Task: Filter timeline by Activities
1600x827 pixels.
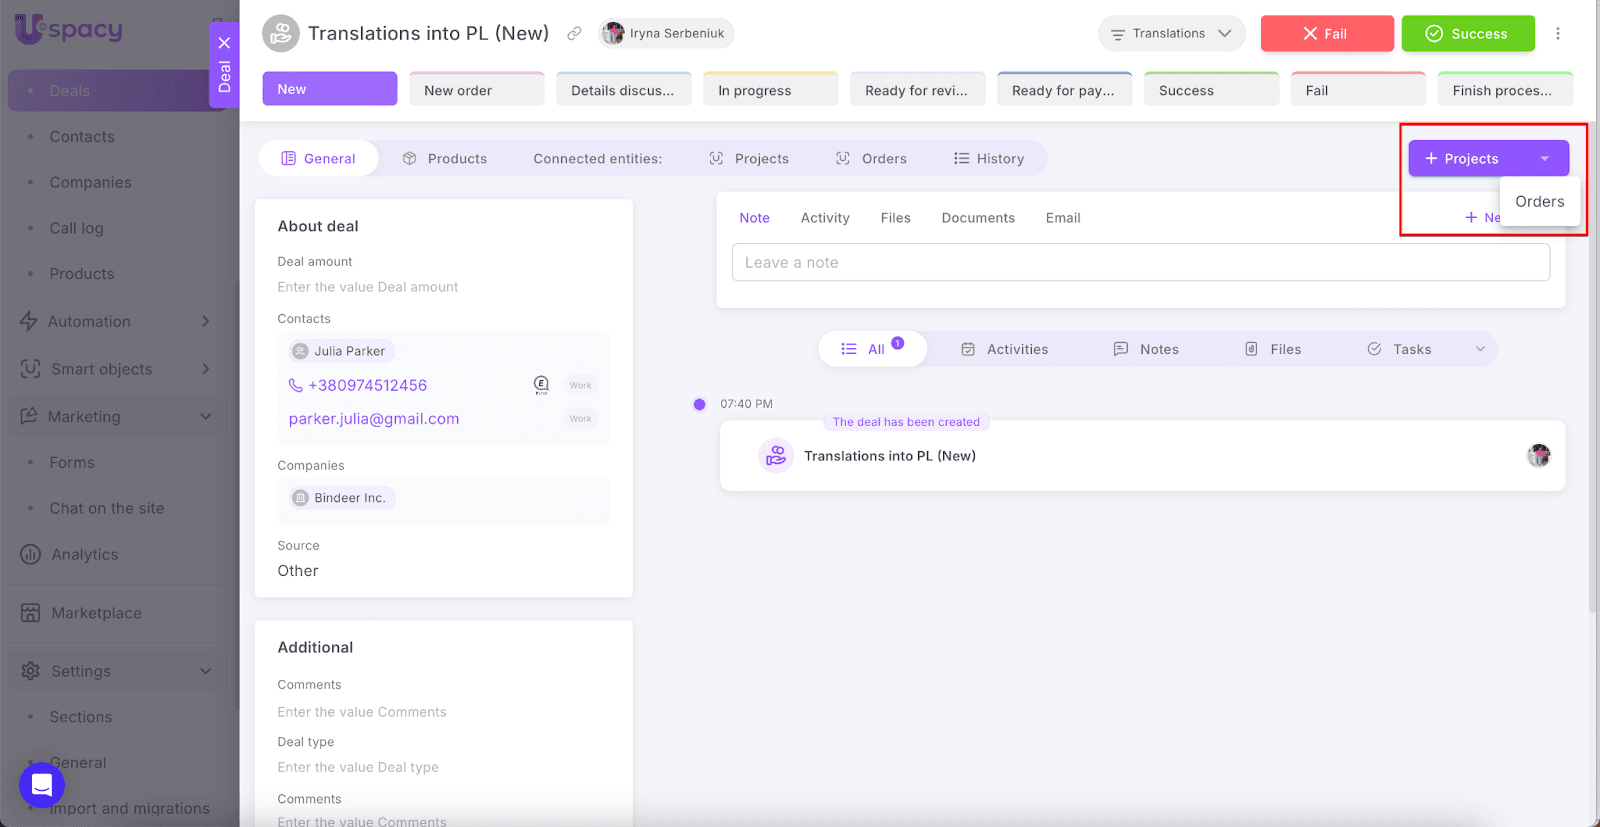Action: pos(1005,349)
